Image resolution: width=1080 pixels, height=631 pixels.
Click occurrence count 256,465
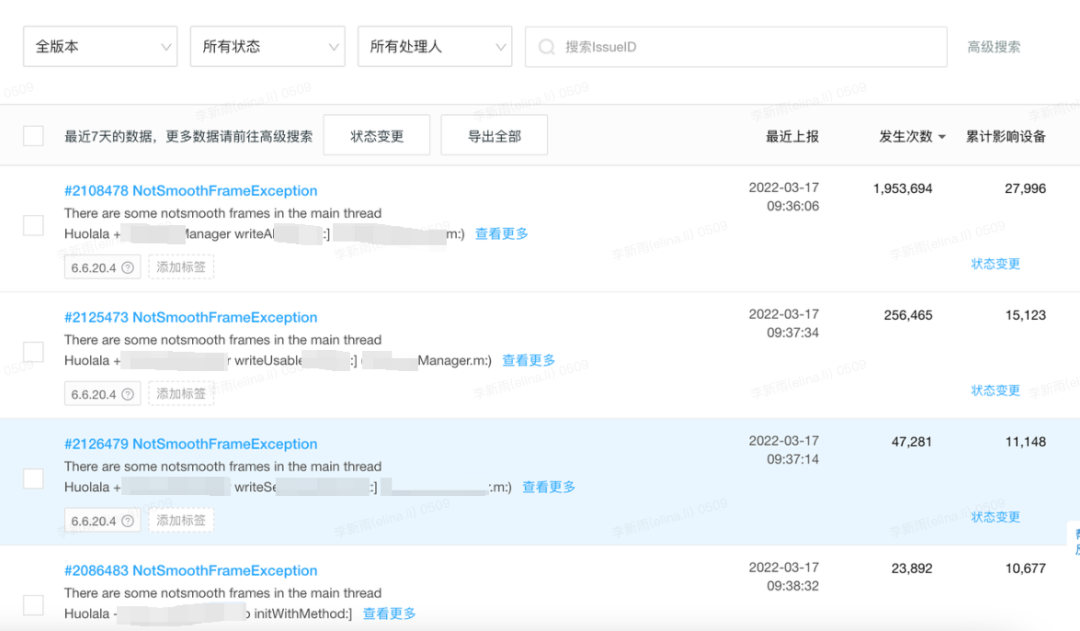click(x=908, y=316)
